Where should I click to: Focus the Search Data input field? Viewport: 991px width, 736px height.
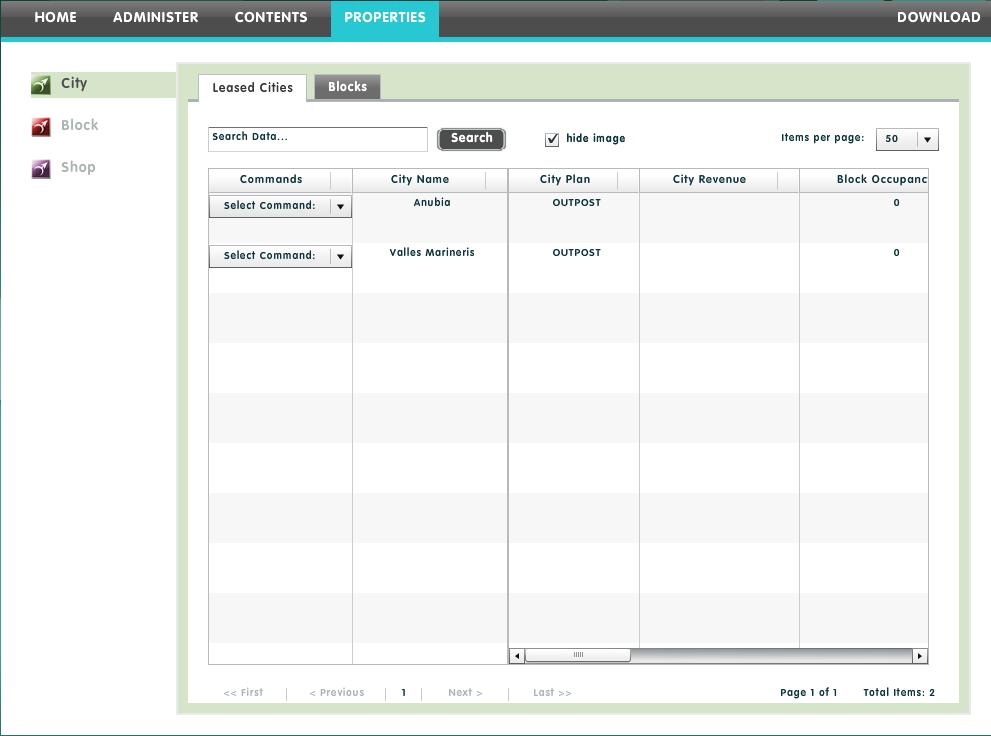click(318, 139)
